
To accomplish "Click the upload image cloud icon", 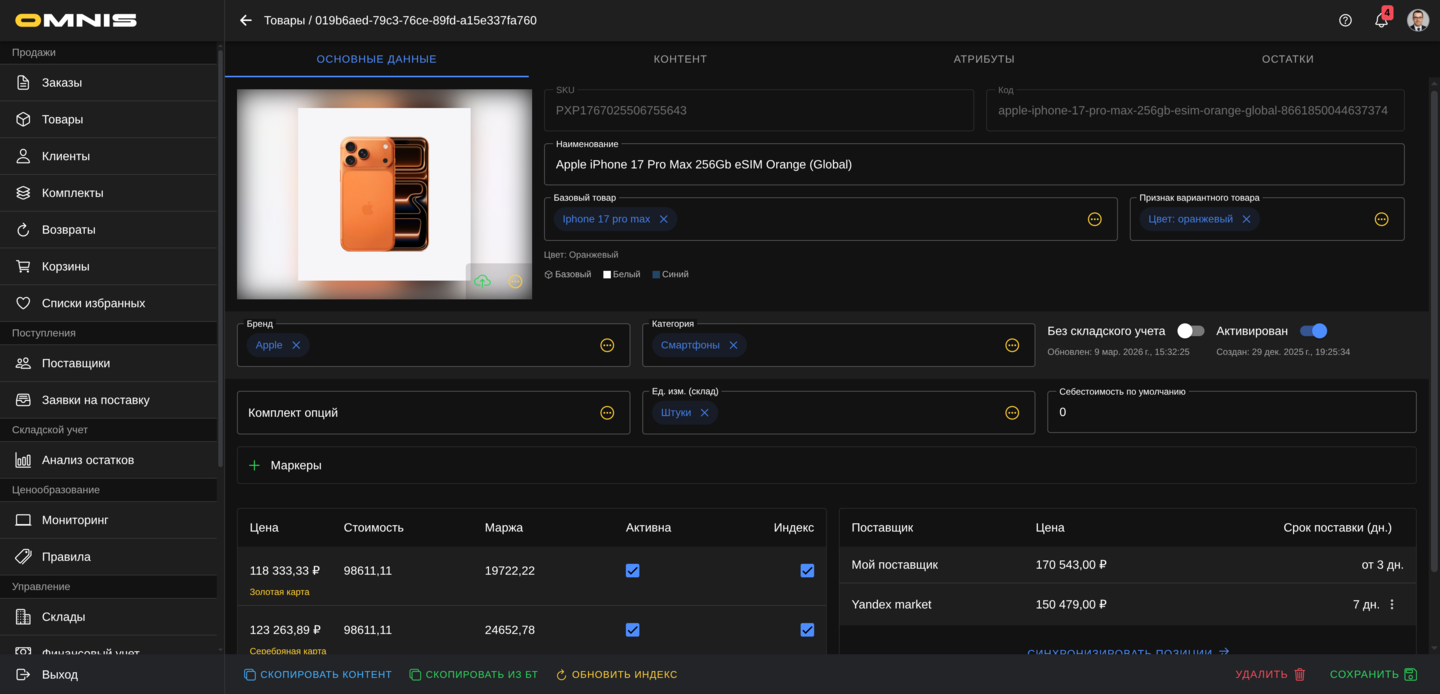I will click(482, 282).
